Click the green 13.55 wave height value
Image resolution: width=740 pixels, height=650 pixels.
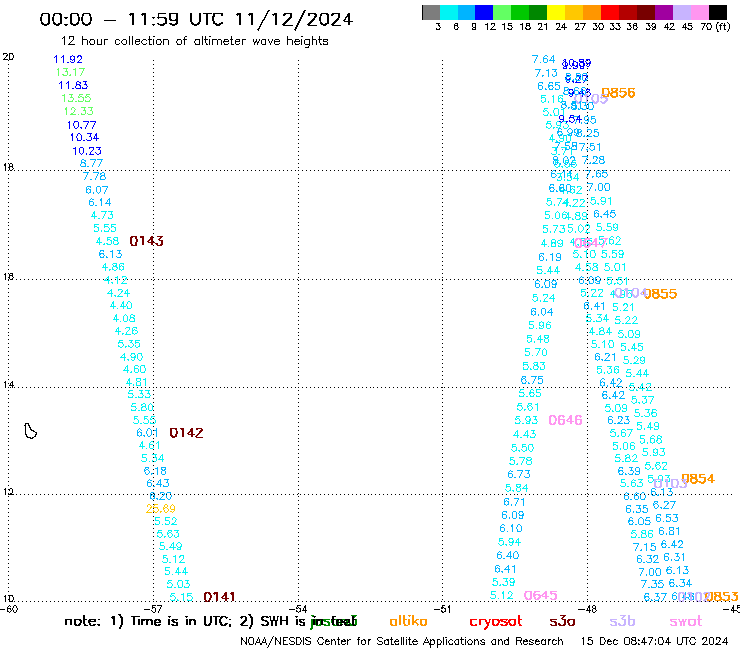click(x=76, y=98)
